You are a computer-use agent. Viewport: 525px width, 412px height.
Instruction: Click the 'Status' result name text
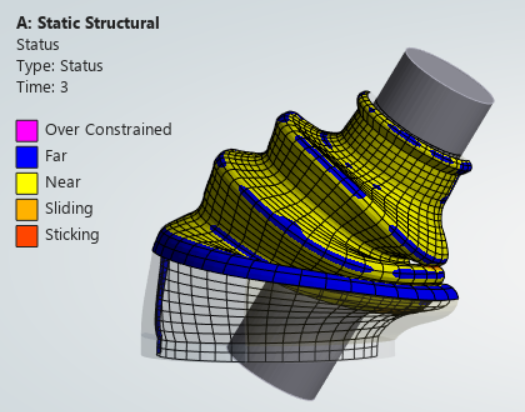click(x=38, y=45)
